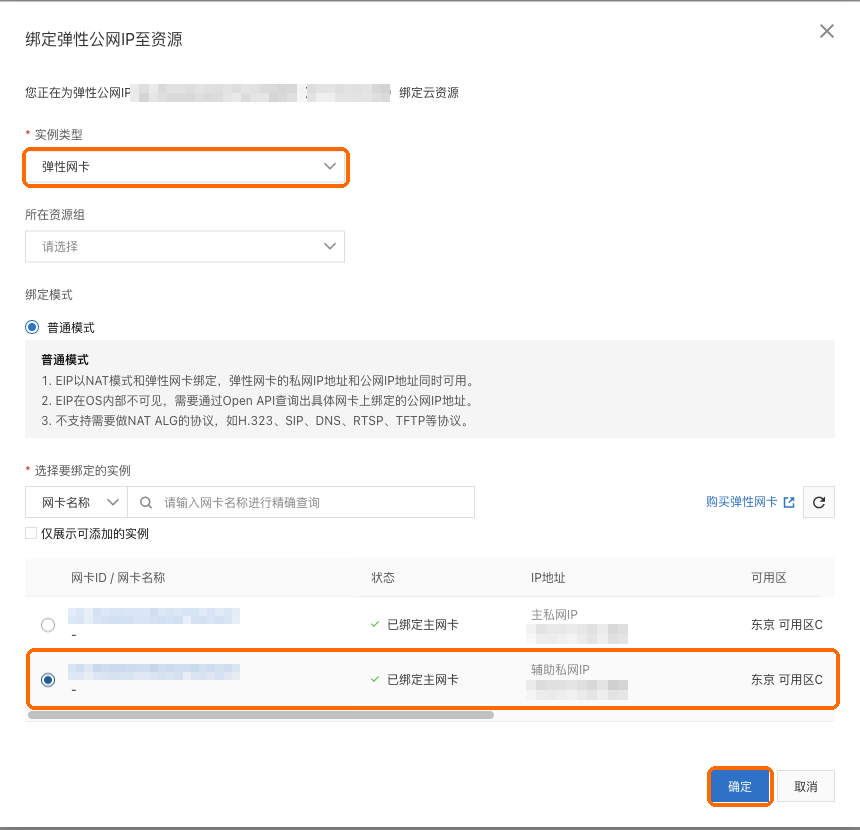Image resolution: width=860 pixels, height=830 pixels.
Task: Click 已绑定主网卡 status in the 主私网IP row
Action: [422, 625]
